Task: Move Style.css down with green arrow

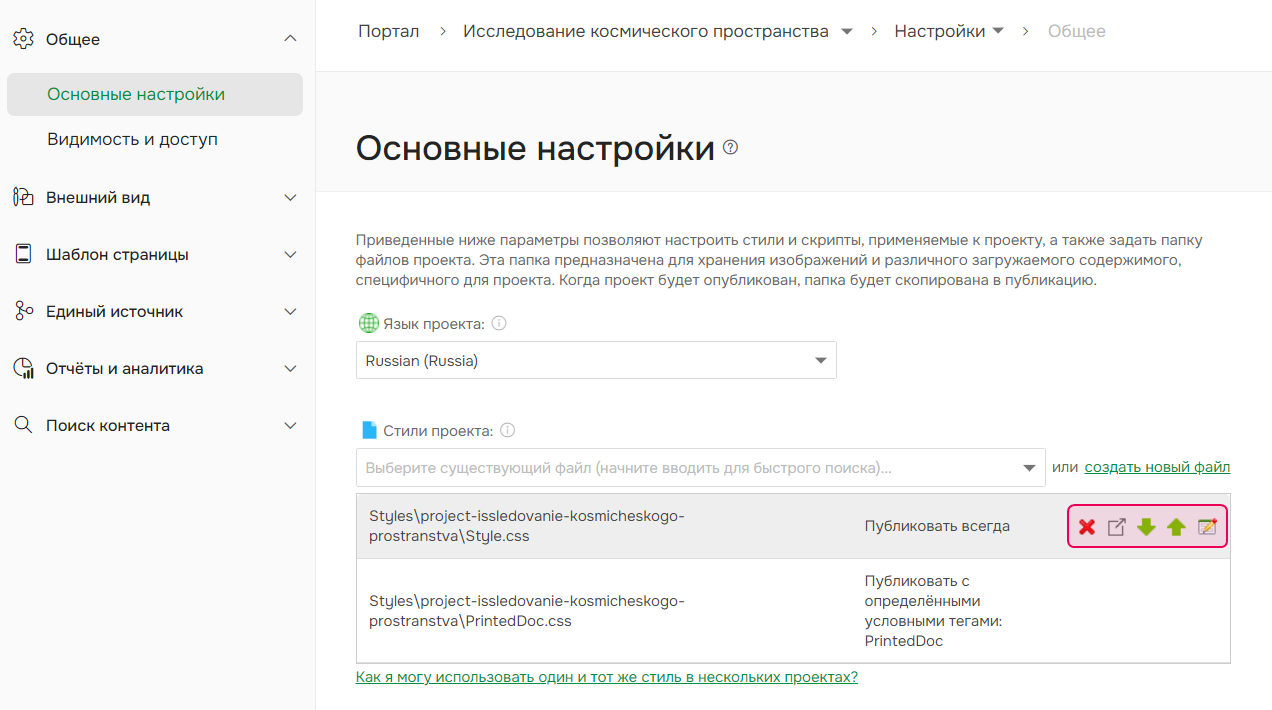Action: click(1146, 527)
